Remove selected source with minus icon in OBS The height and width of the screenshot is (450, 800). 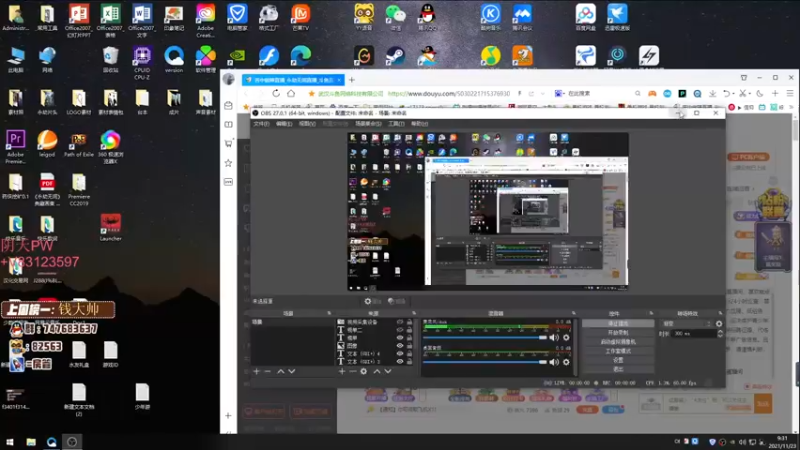click(353, 371)
